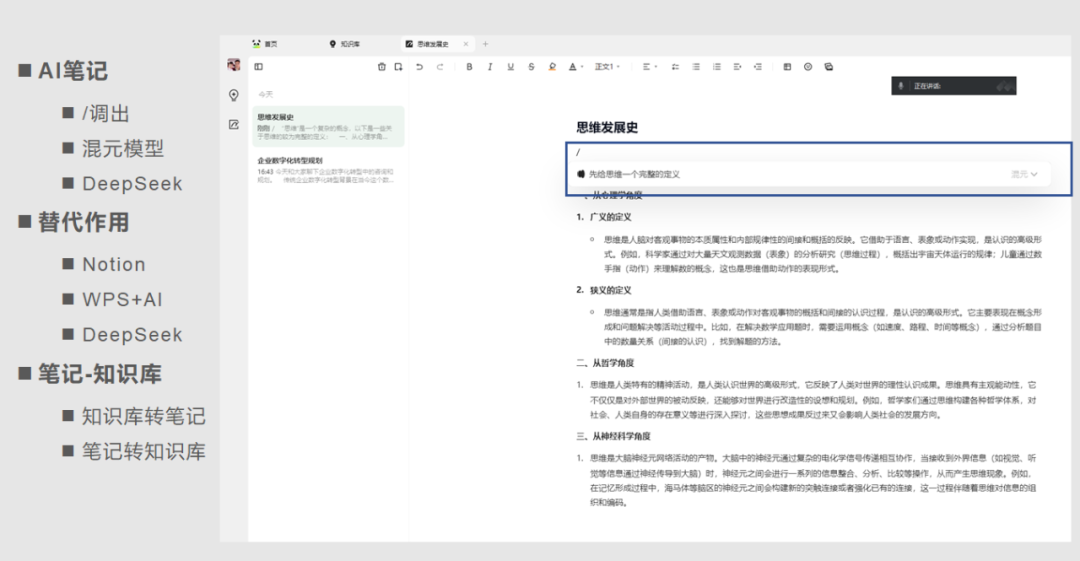Image resolution: width=1080 pixels, height=561 pixels.
Task: Open the 正文1 paragraph style dropdown
Action: 608,67
